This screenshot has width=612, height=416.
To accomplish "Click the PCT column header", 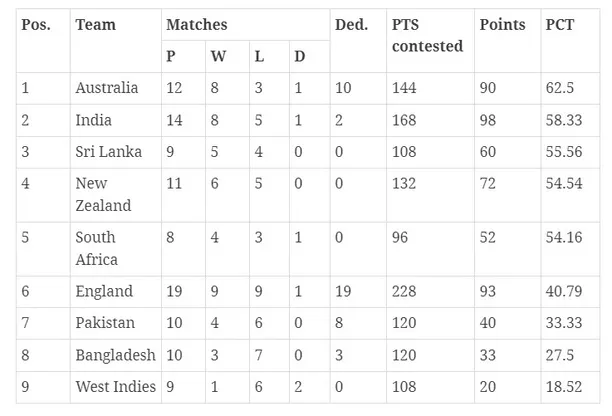I will pyautogui.click(x=559, y=24).
